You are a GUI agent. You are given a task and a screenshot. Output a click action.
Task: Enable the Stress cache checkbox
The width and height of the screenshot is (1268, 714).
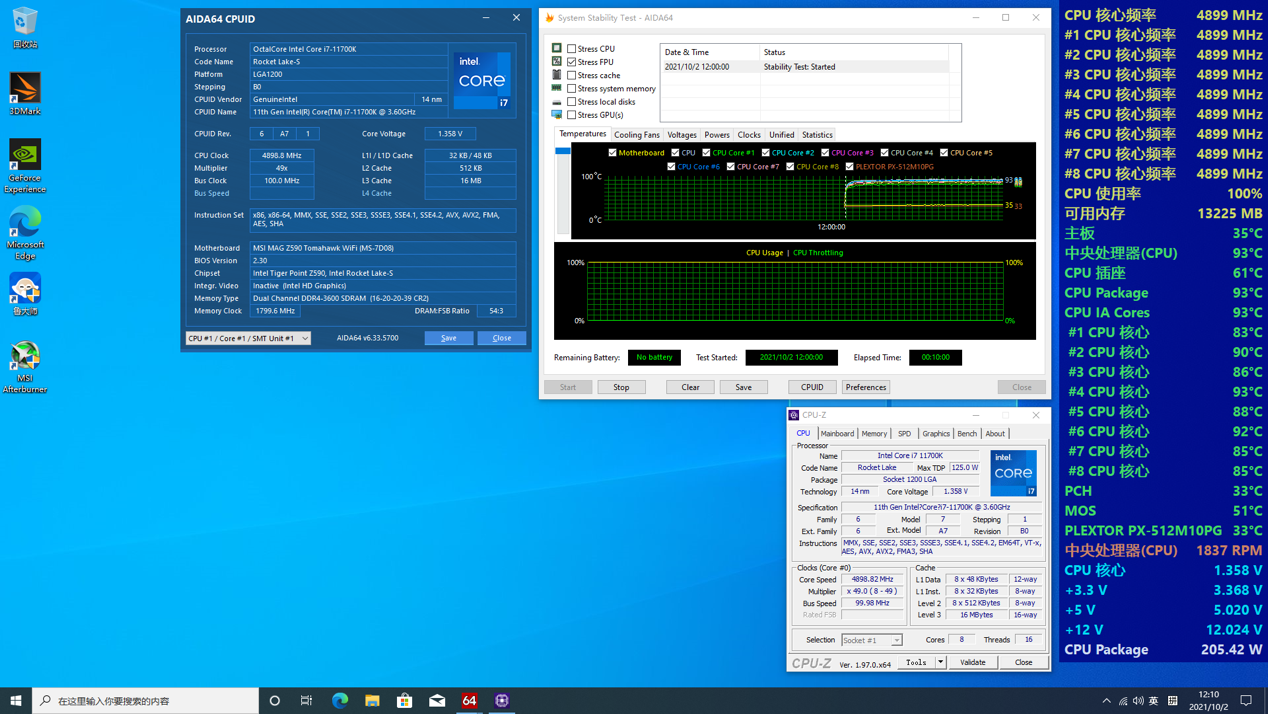point(572,75)
